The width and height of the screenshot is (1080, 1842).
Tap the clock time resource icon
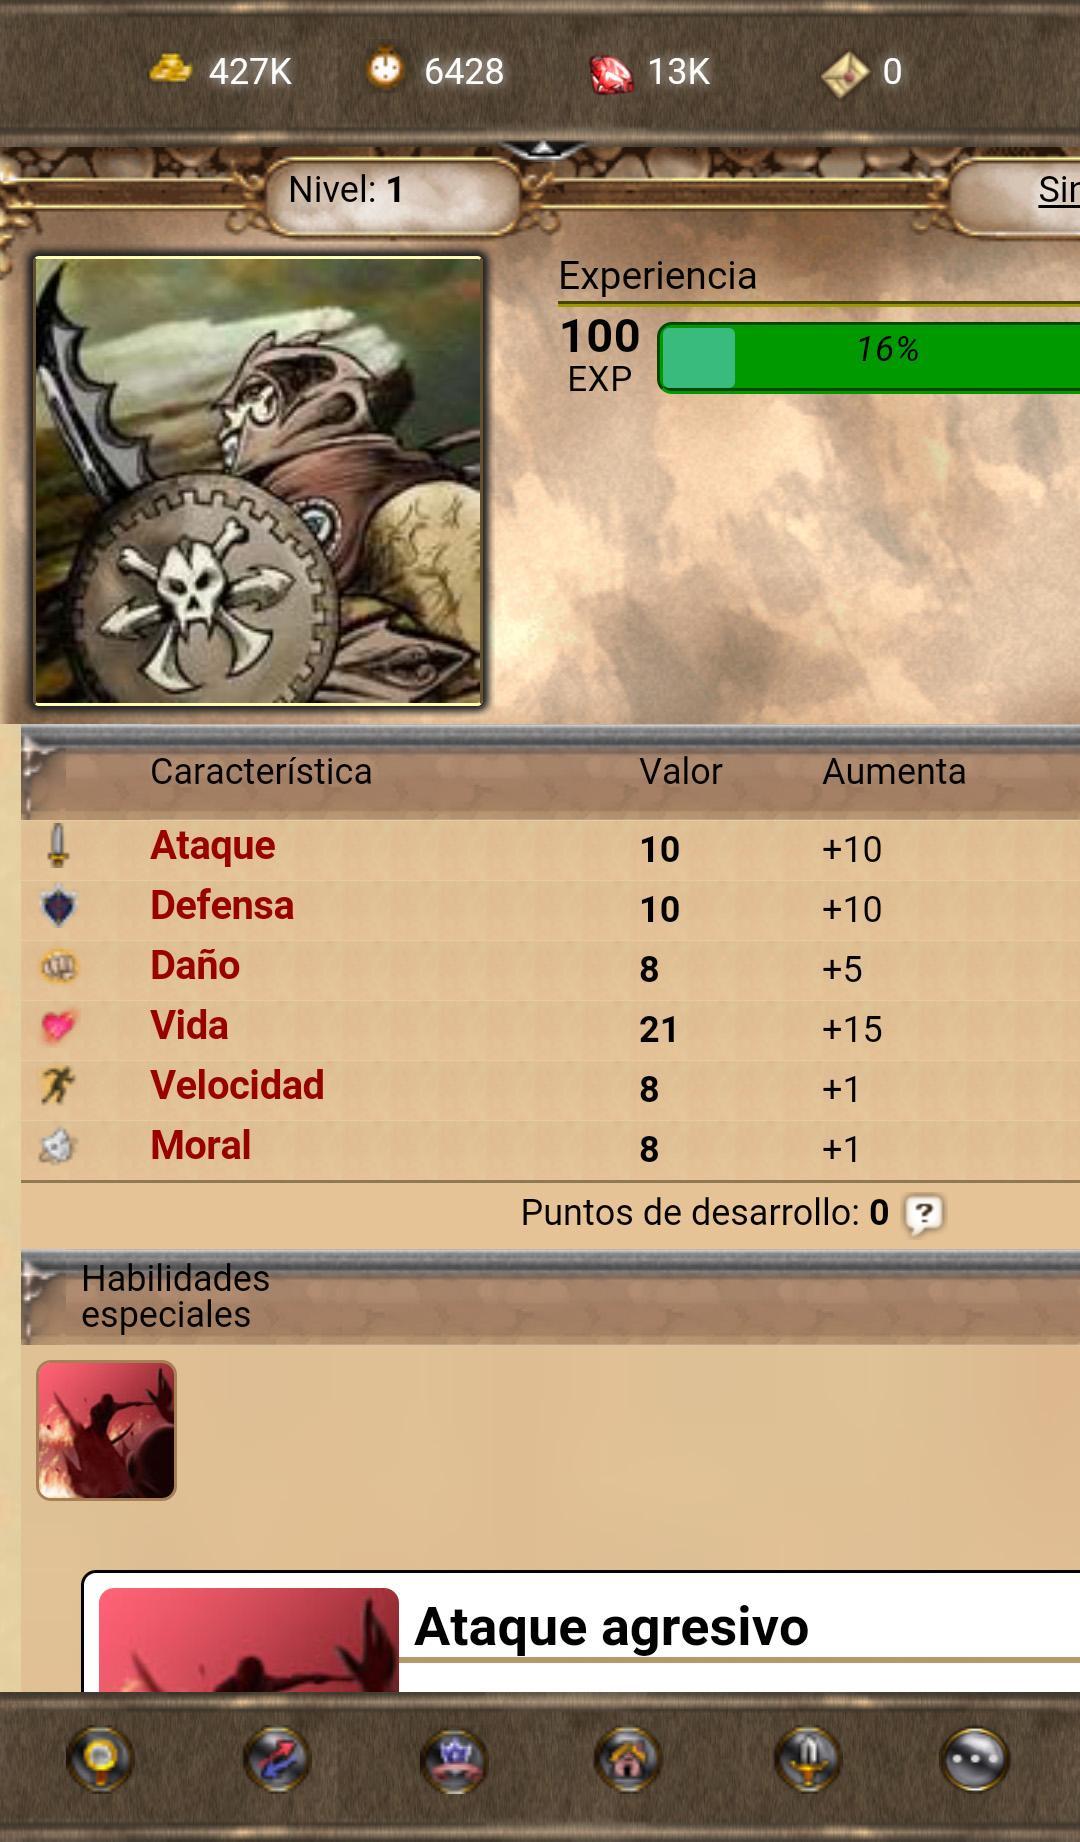(x=385, y=69)
